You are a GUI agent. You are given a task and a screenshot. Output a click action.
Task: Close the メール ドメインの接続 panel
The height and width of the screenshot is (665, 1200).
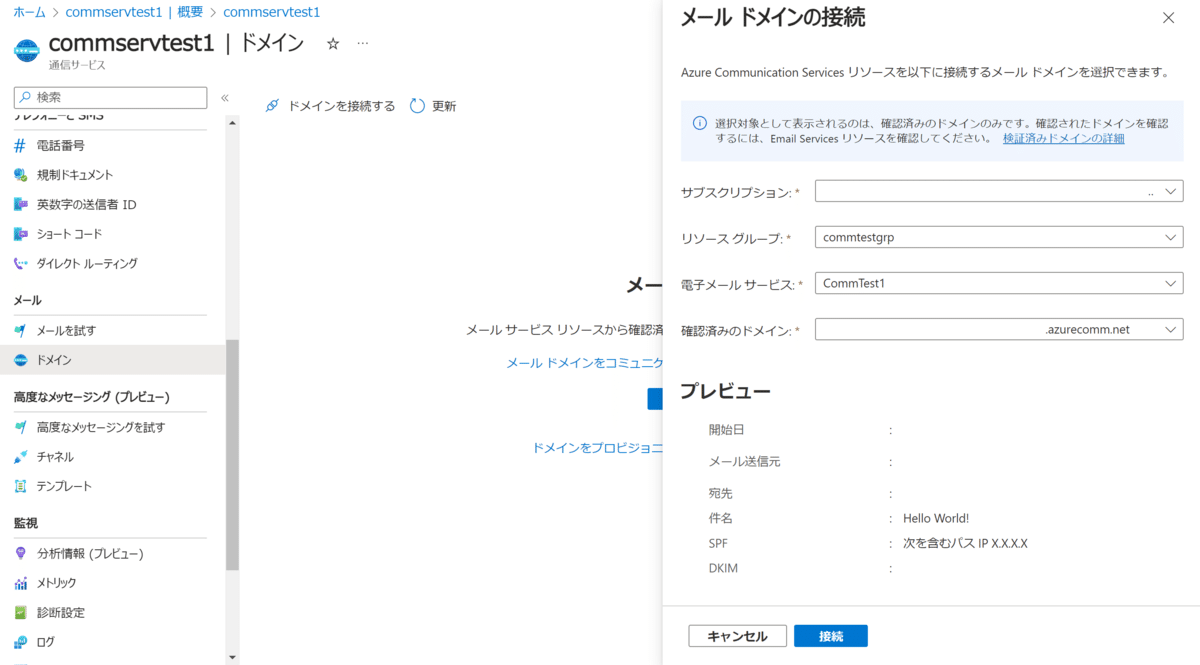[1168, 18]
